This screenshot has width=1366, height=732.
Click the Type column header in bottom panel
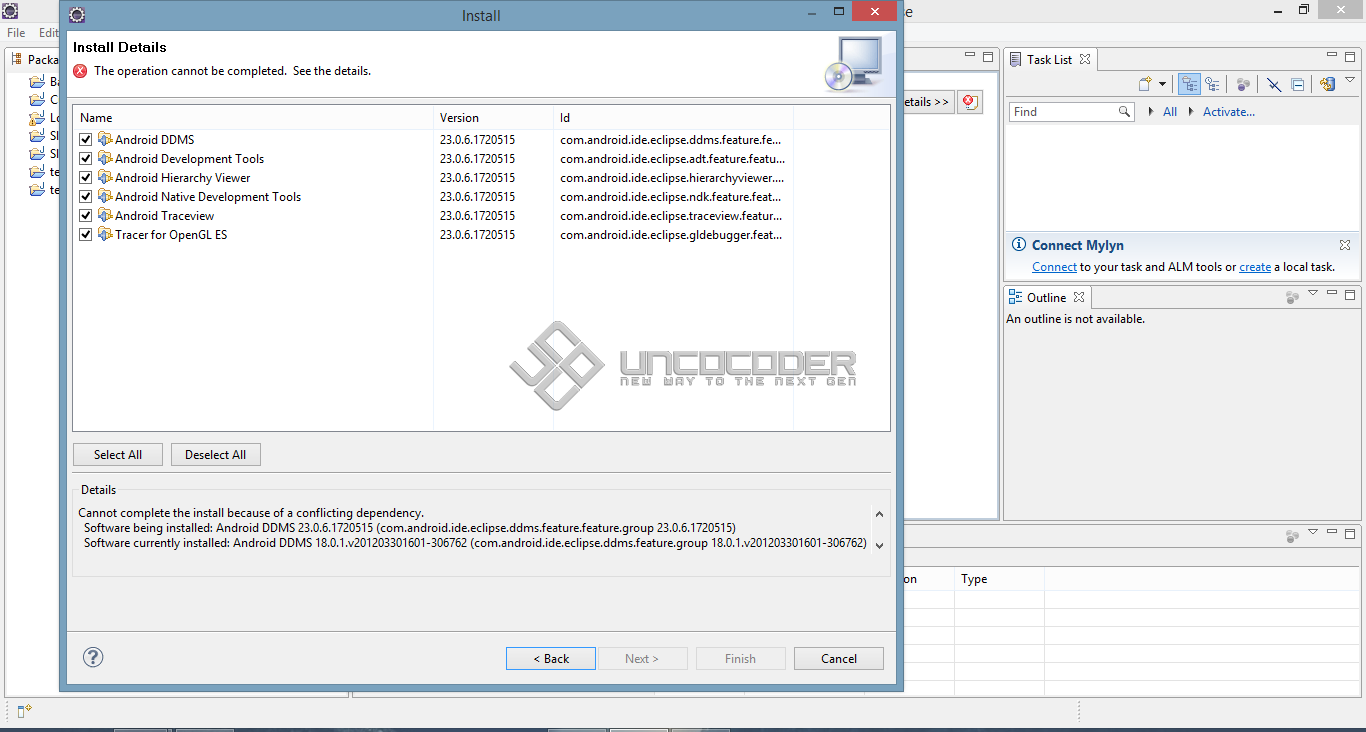pos(999,579)
